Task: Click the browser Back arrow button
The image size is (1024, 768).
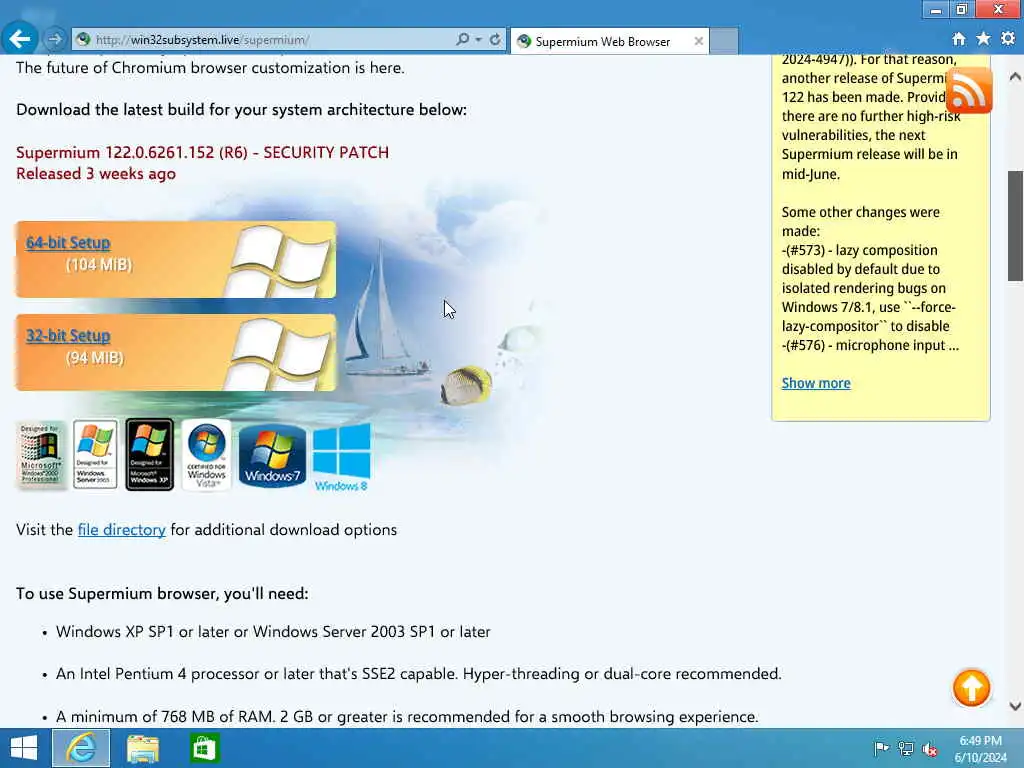Action: [x=19, y=39]
